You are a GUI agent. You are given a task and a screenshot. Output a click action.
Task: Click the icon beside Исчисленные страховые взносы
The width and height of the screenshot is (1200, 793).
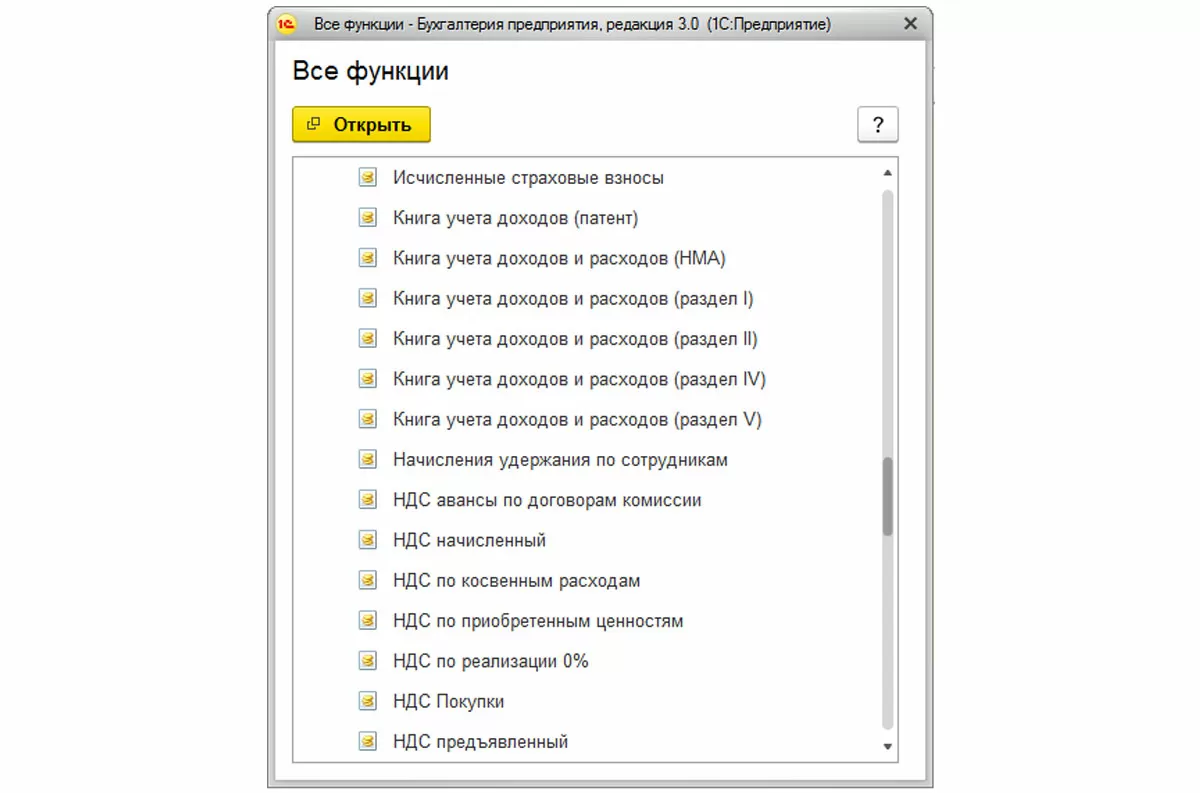click(x=368, y=178)
